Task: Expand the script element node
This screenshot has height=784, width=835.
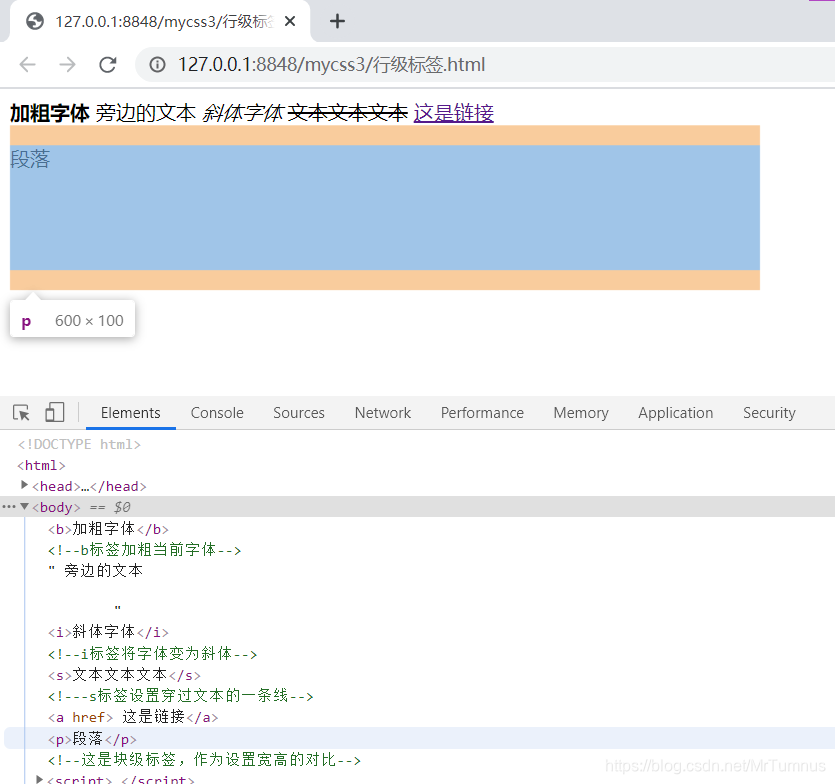Action: (39, 779)
